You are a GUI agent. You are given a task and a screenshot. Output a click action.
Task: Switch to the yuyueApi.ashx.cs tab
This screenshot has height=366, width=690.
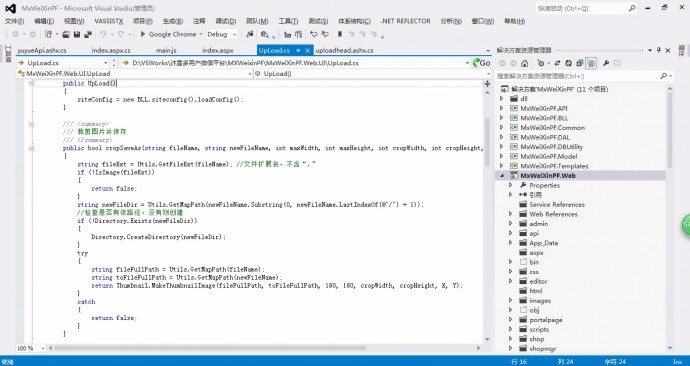tap(42, 50)
